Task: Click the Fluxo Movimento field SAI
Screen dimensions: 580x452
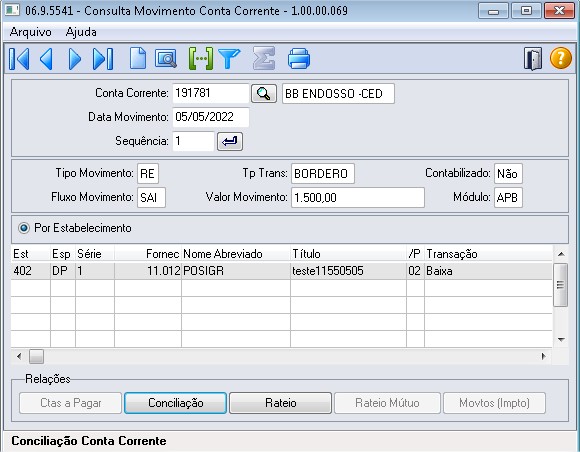Action: [x=151, y=198]
